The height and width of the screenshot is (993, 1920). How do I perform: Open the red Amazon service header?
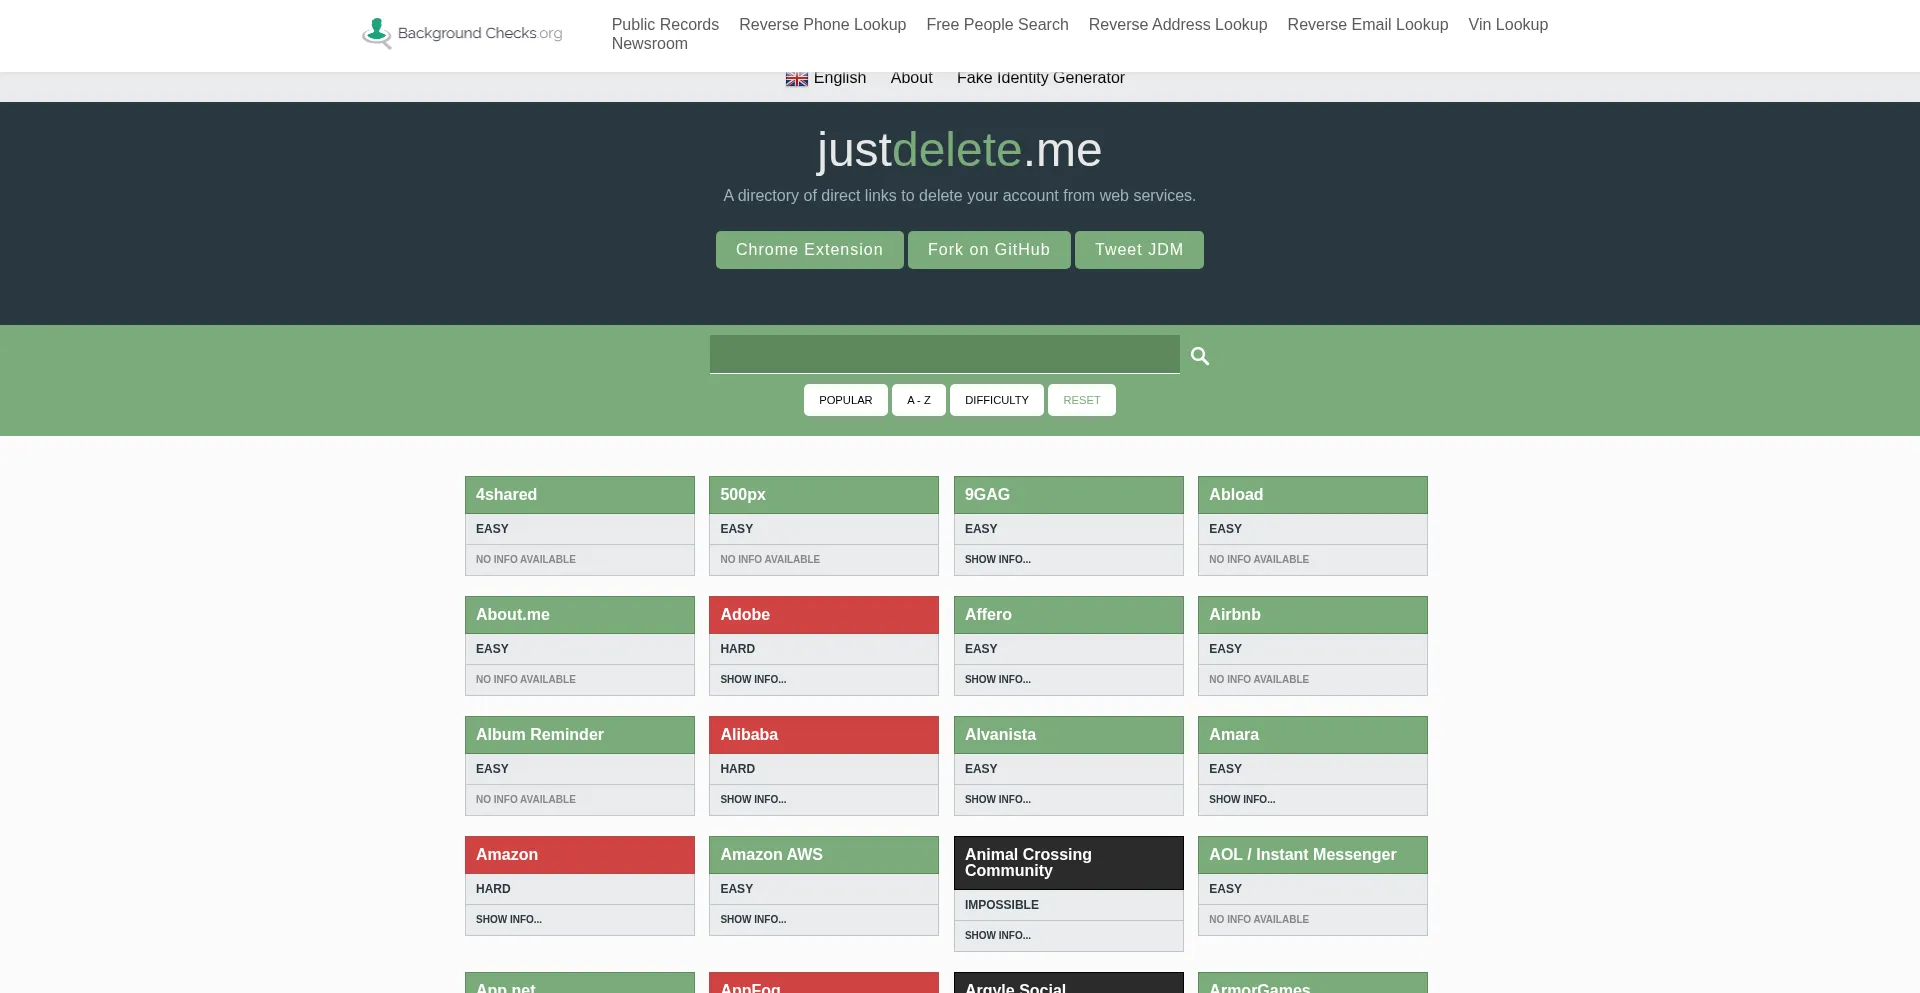579,855
